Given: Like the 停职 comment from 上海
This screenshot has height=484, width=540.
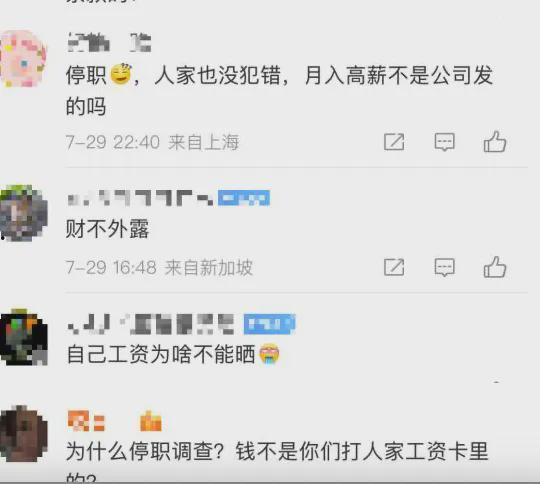Looking at the screenshot, I should [495, 141].
